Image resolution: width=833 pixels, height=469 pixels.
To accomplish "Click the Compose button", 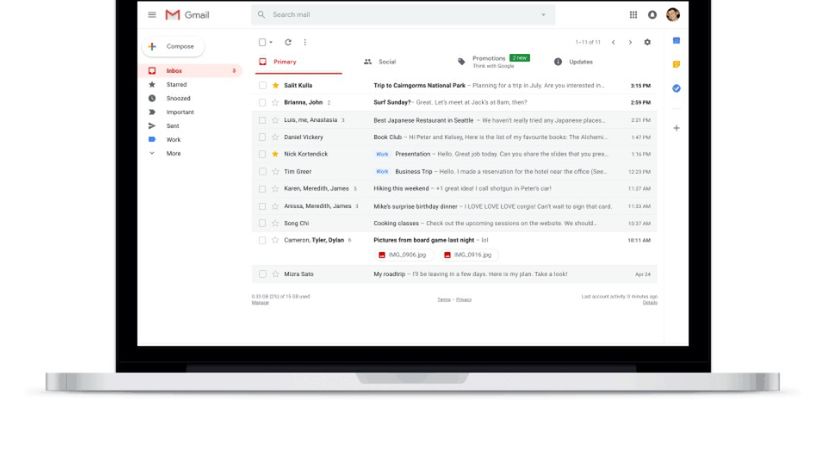I will 173,47.
